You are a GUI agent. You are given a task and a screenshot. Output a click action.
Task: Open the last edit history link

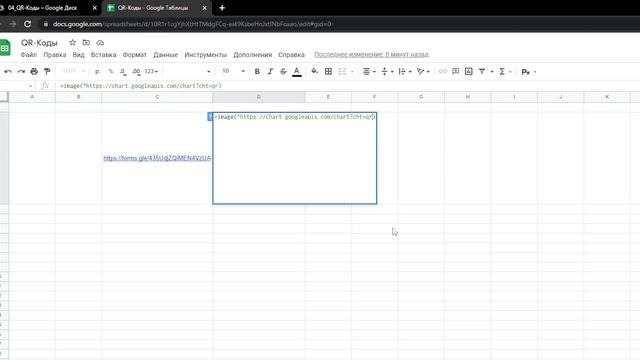(x=371, y=54)
